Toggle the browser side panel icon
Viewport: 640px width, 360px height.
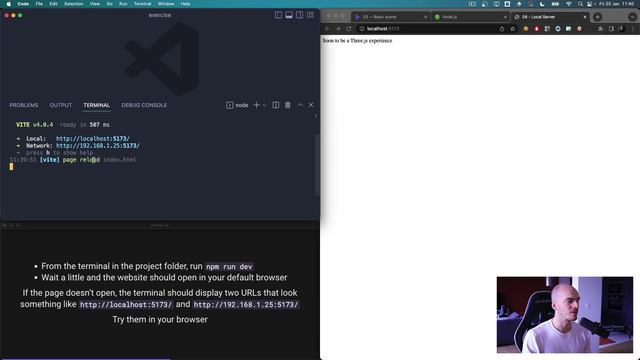click(x=611, y=29)
